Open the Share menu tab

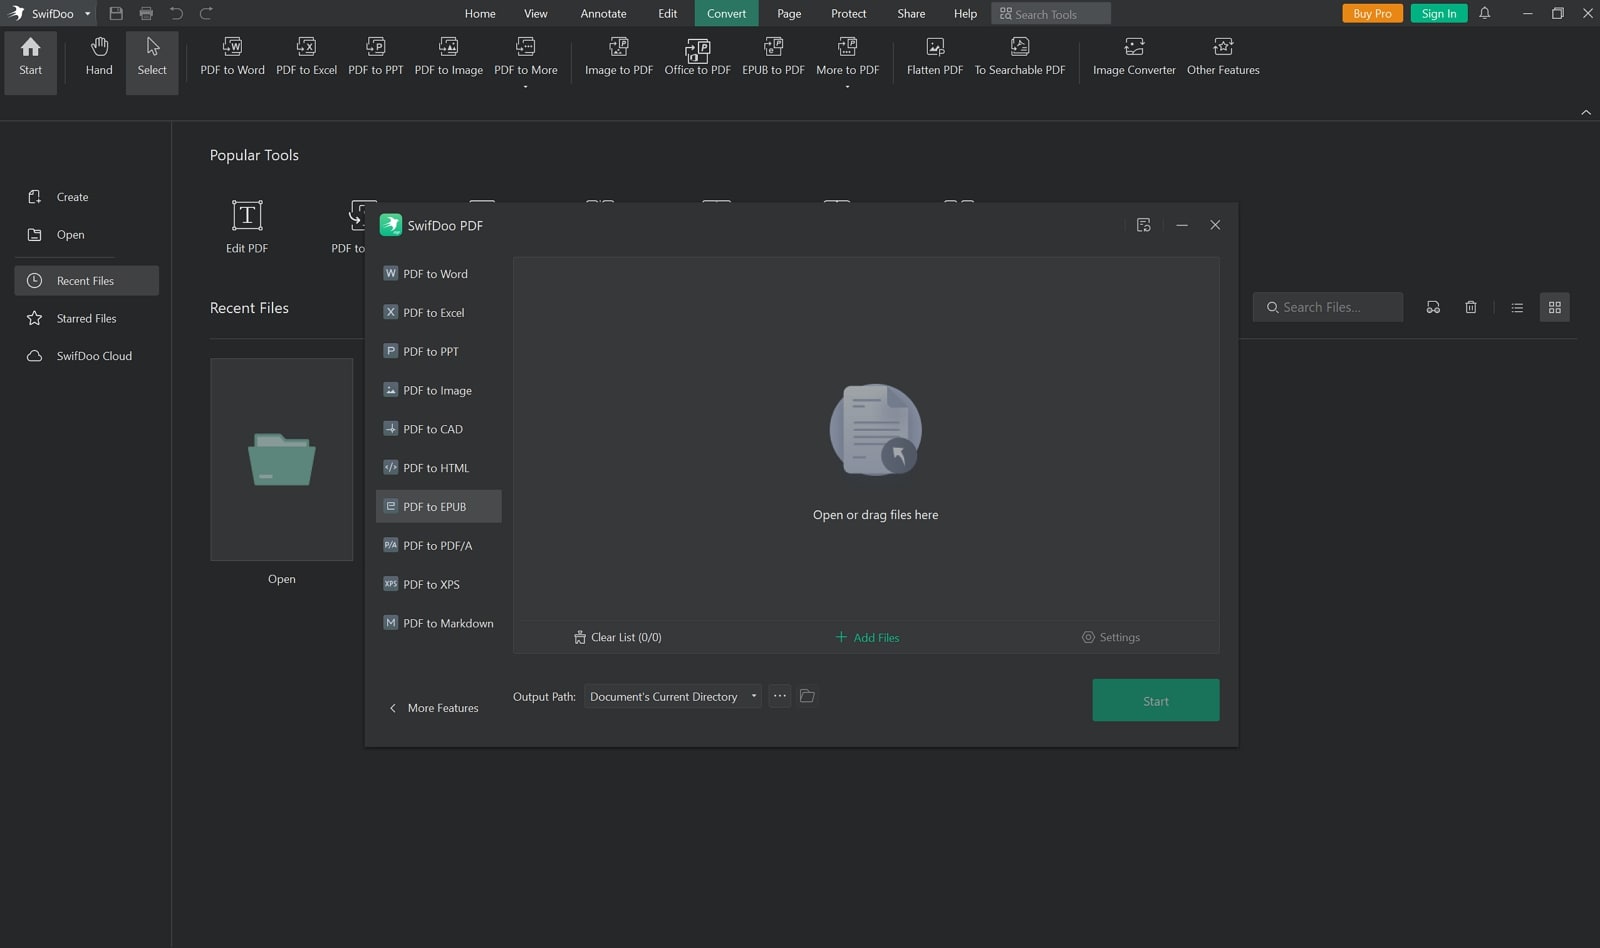911,13
